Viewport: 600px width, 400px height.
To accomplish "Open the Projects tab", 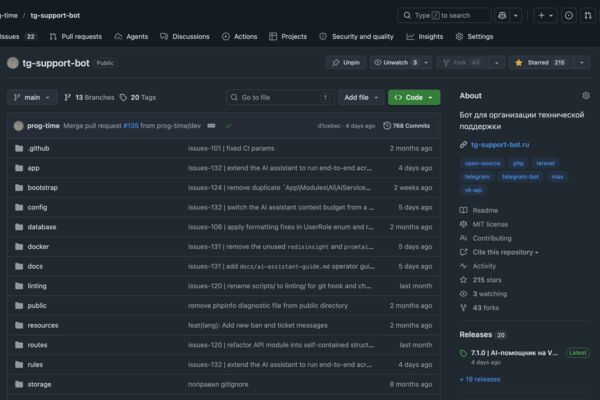I will click(x=288, y=37).
